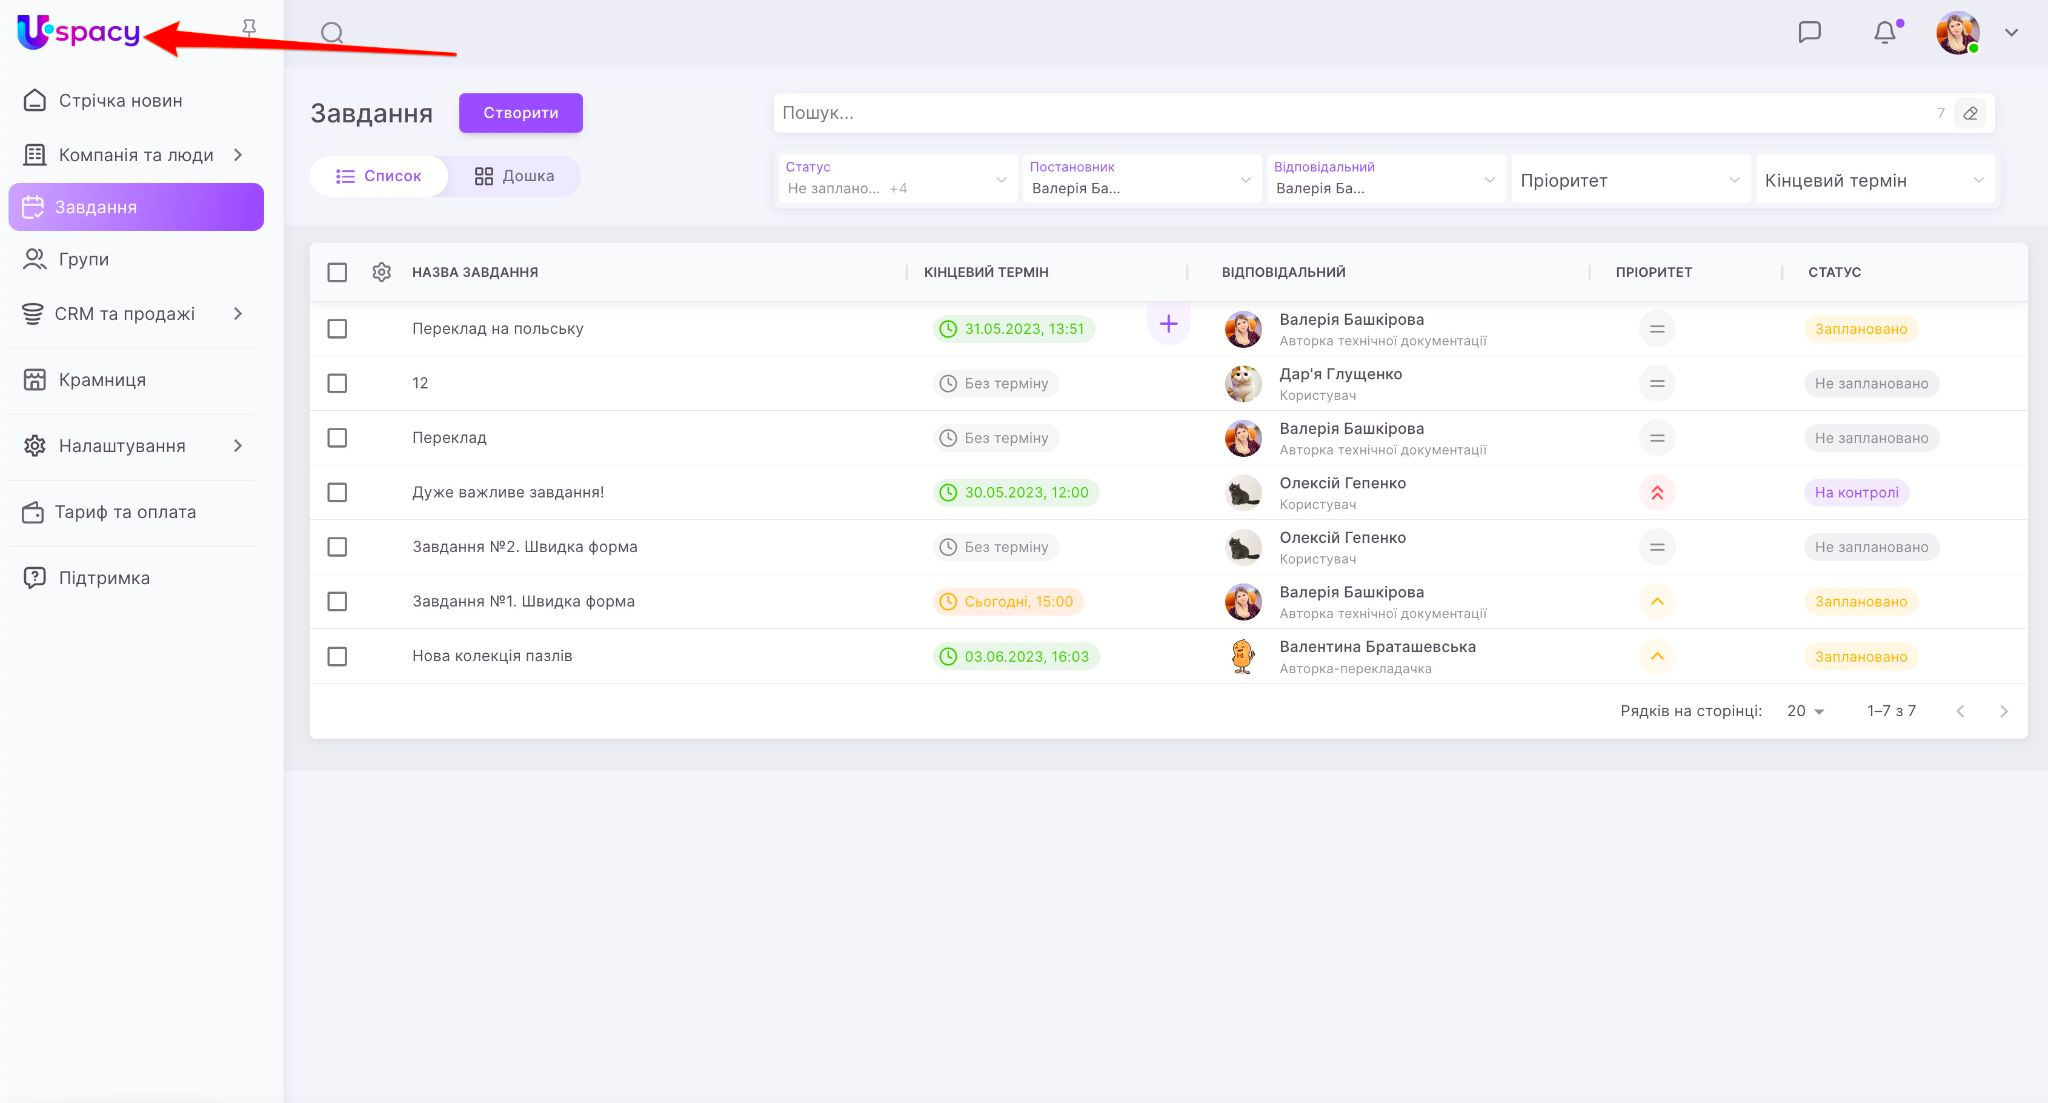Open the global search magnifier icon
Screen dimensions: 2048x1103
pos(332,33)
